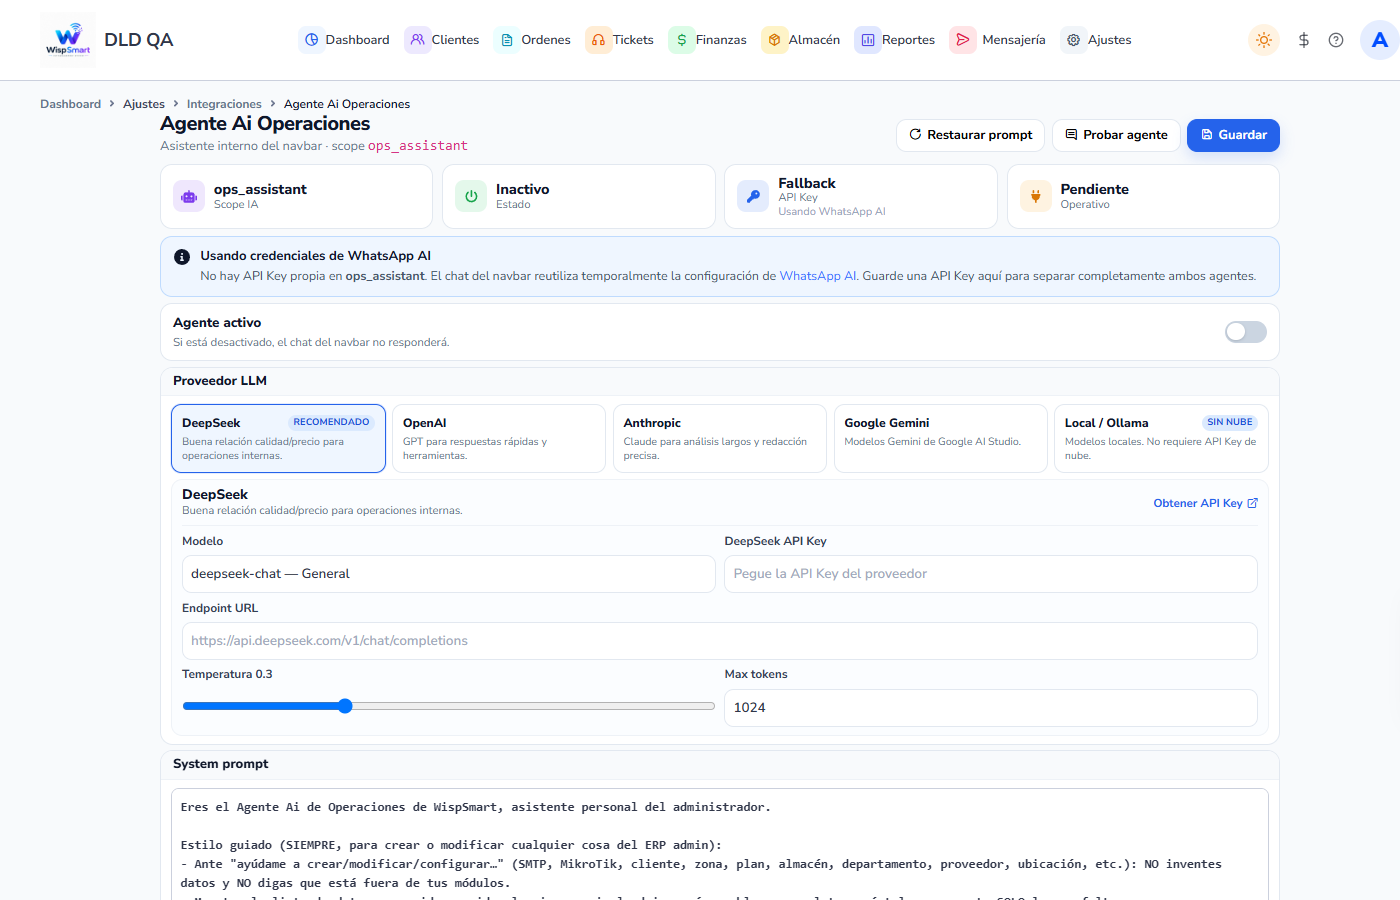
Task: Select Local / Ollama provider
Action: 1161,438
